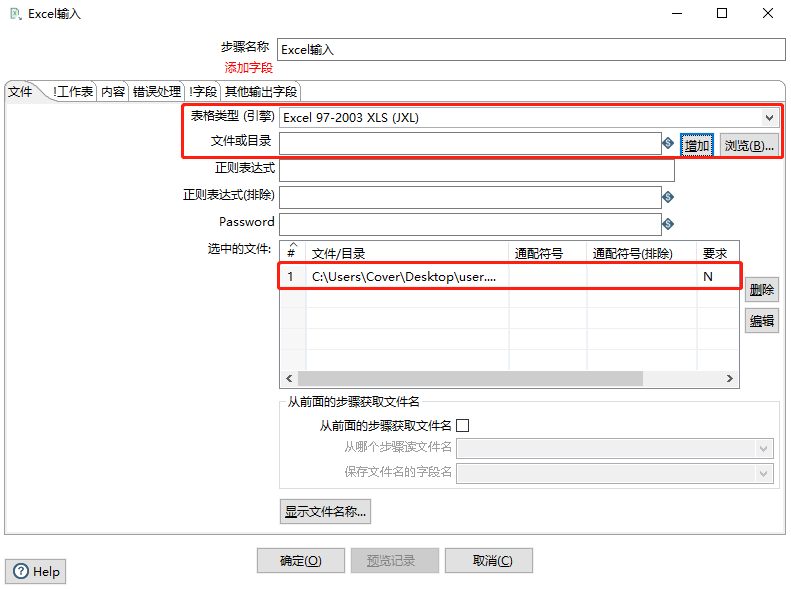Select file row C:\Users\Cover\Desktop\user
Image resolution: width=791 pixels, height=589 pixels.
pos(403,277)
